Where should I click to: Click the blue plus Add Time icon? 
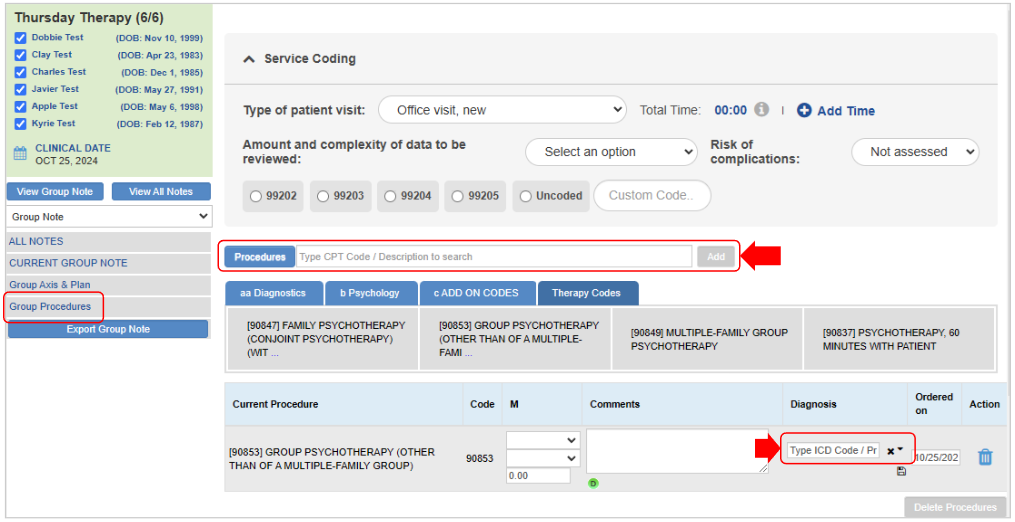804,111
